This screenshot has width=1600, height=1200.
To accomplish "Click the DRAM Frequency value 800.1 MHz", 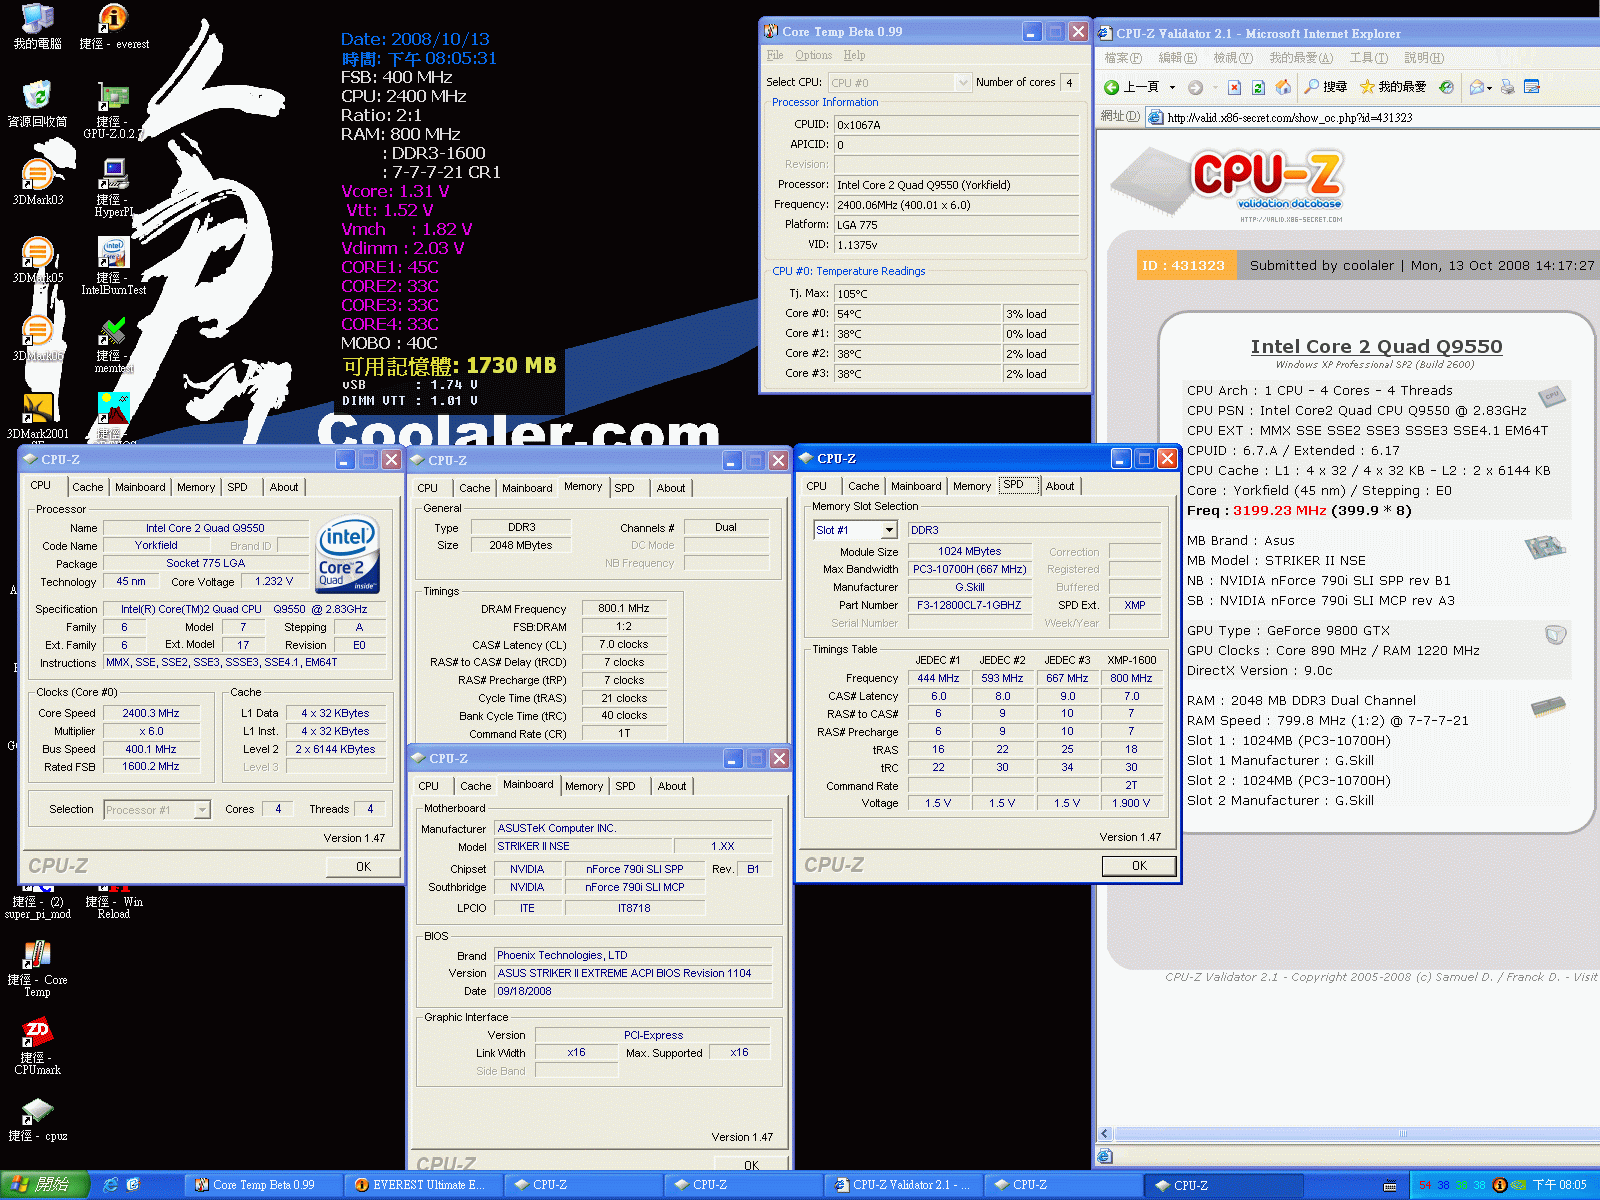I will [x=624, y=608].
